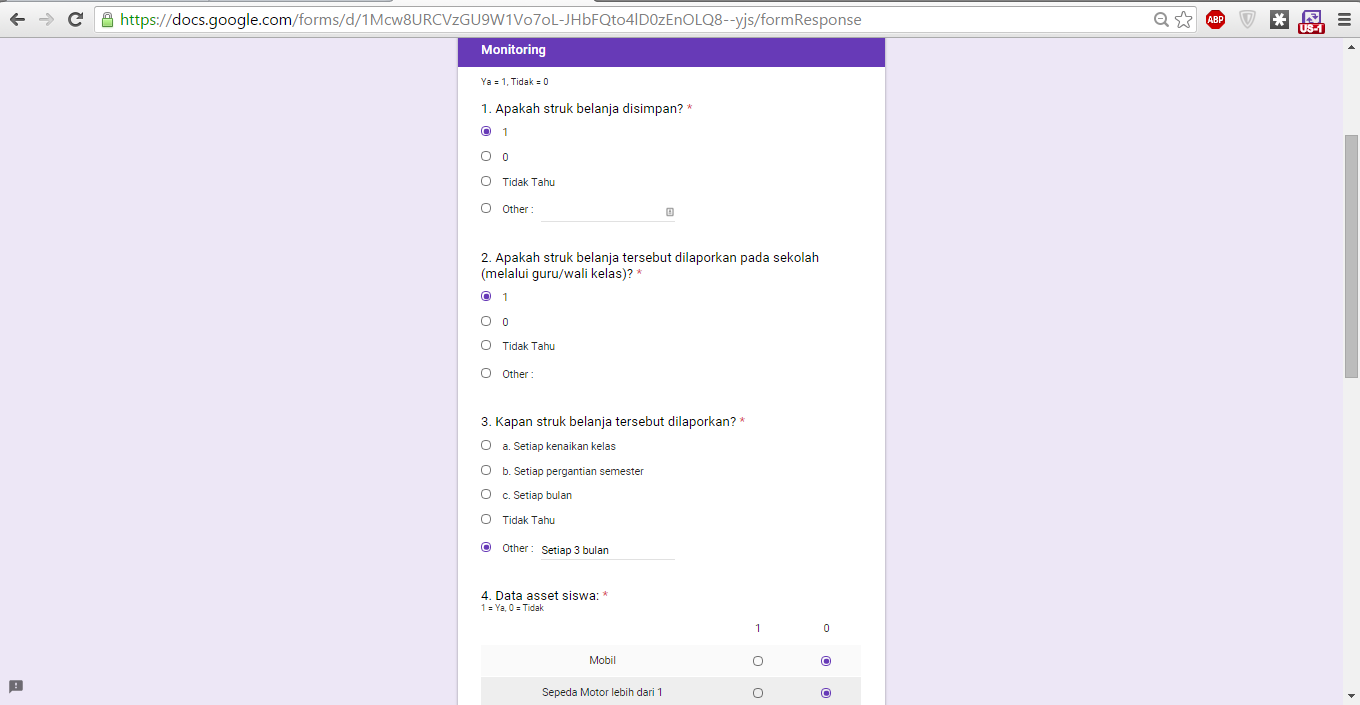1360x705 pixels.
Task: Mark Mobil as 1 in the asset grid
Action: click(x=758, y=661)
